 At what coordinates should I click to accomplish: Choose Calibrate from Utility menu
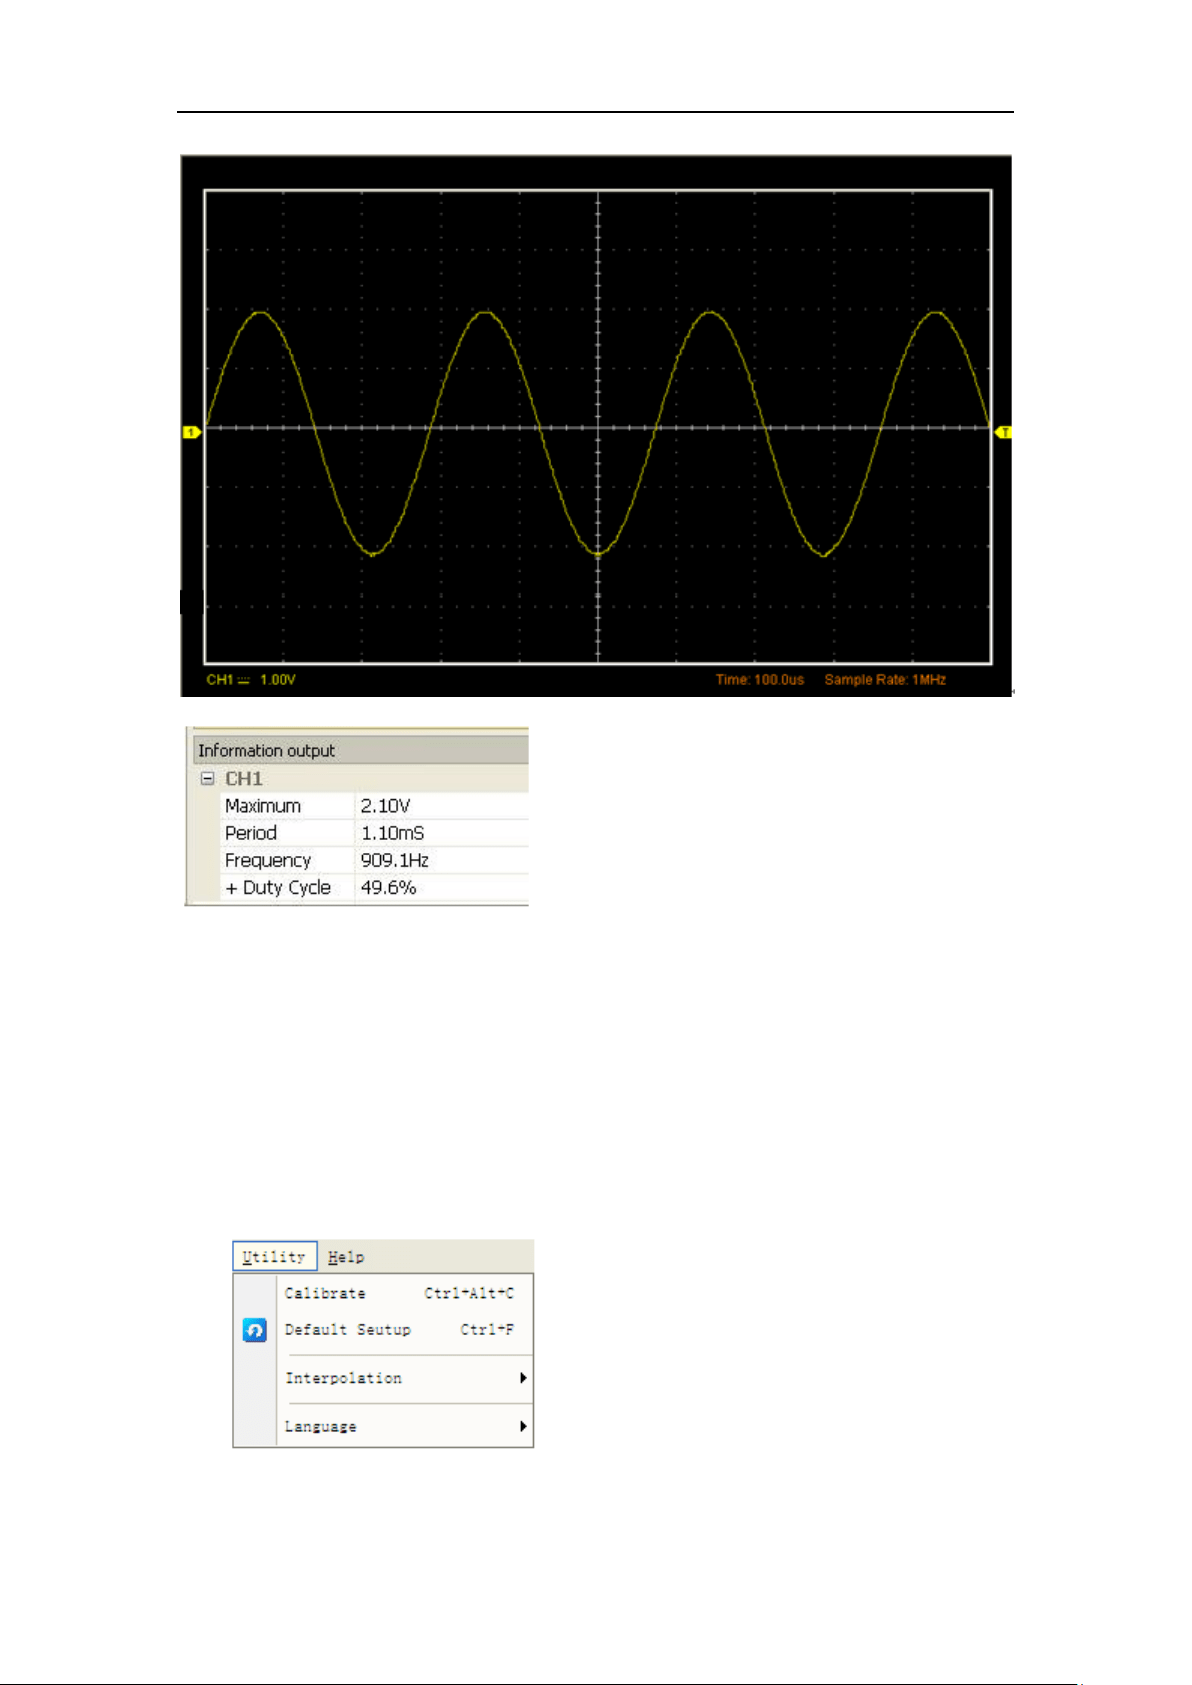coord(404,1293)
